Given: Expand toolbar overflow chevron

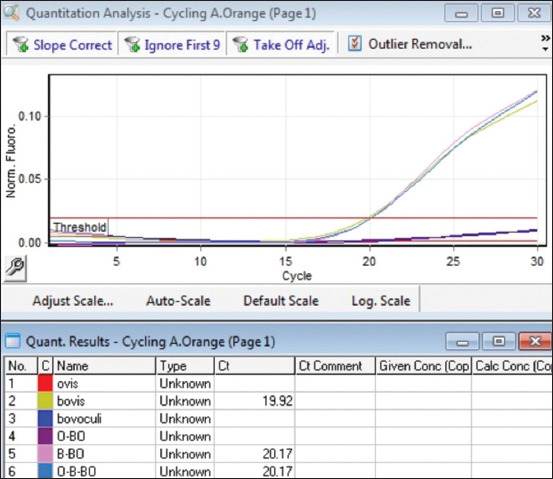Looking at the screenshot, I should [x=545, y=43].
